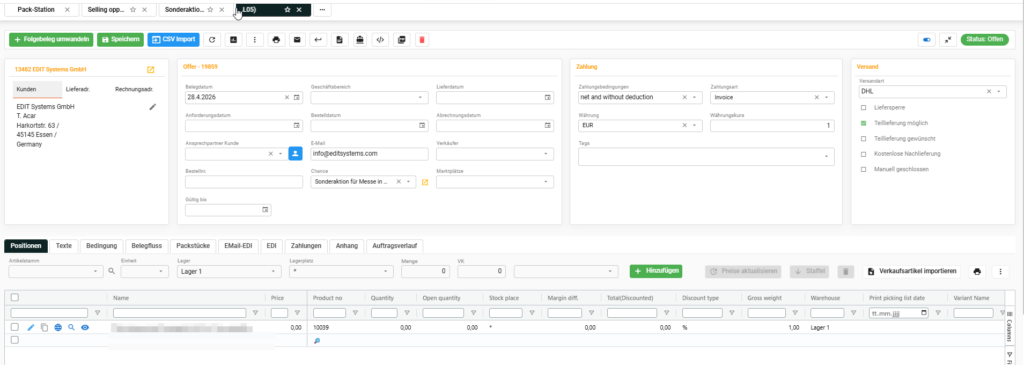Screen dimensions: 1024x365
Task: Edit customer address with pencil icon
Action: (x=153, y=106)
